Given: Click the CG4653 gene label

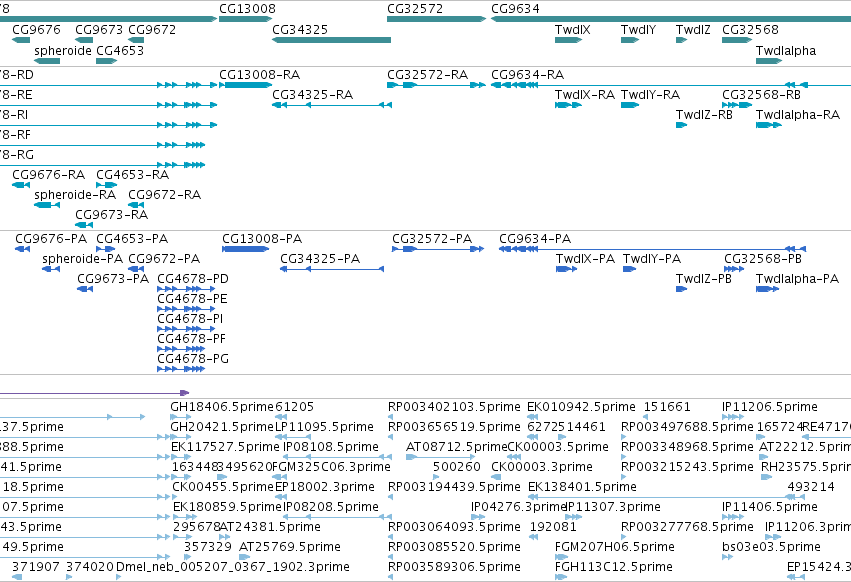Looking at the screenshot, I should coord(120,50).
